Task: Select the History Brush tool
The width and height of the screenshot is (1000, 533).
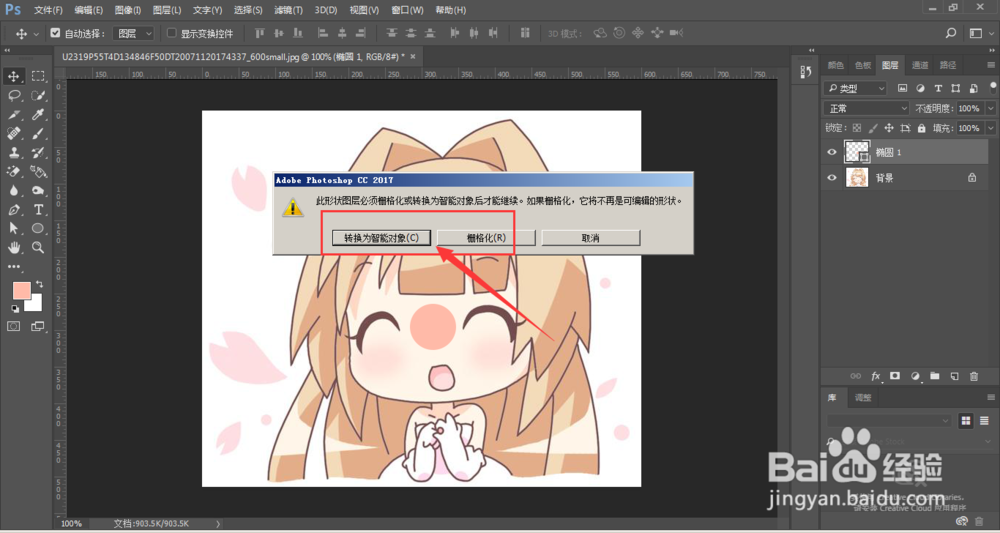Action: [x=38, y=153]
